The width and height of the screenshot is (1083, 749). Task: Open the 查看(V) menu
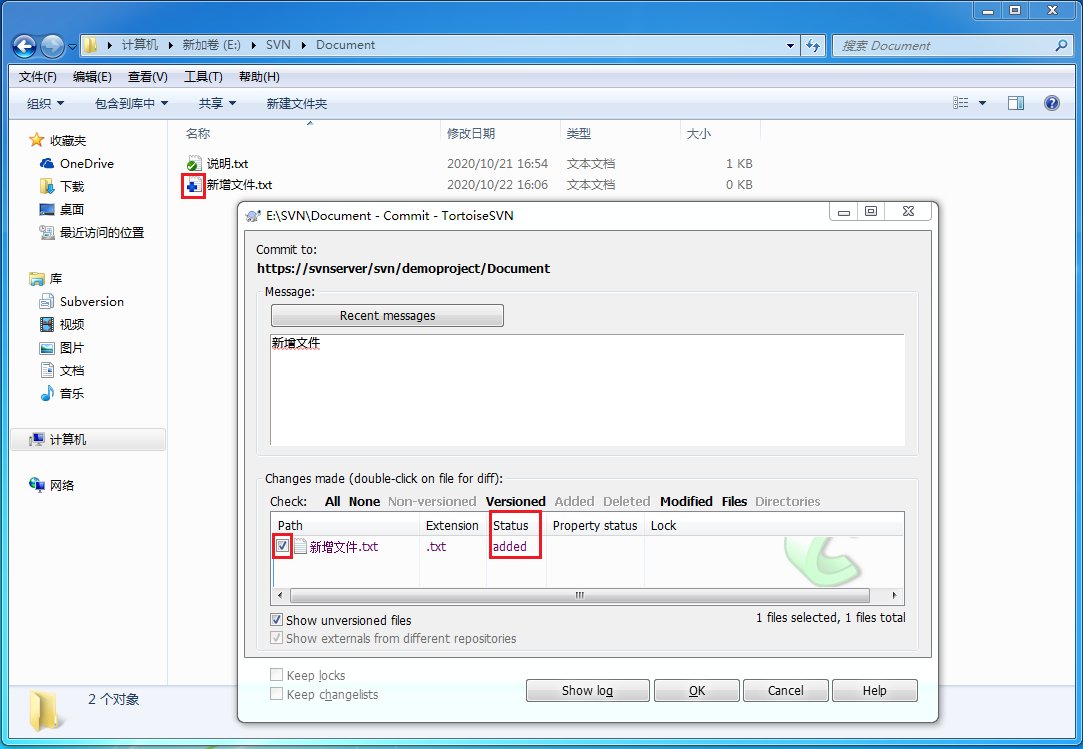click(x=148, y=77)
